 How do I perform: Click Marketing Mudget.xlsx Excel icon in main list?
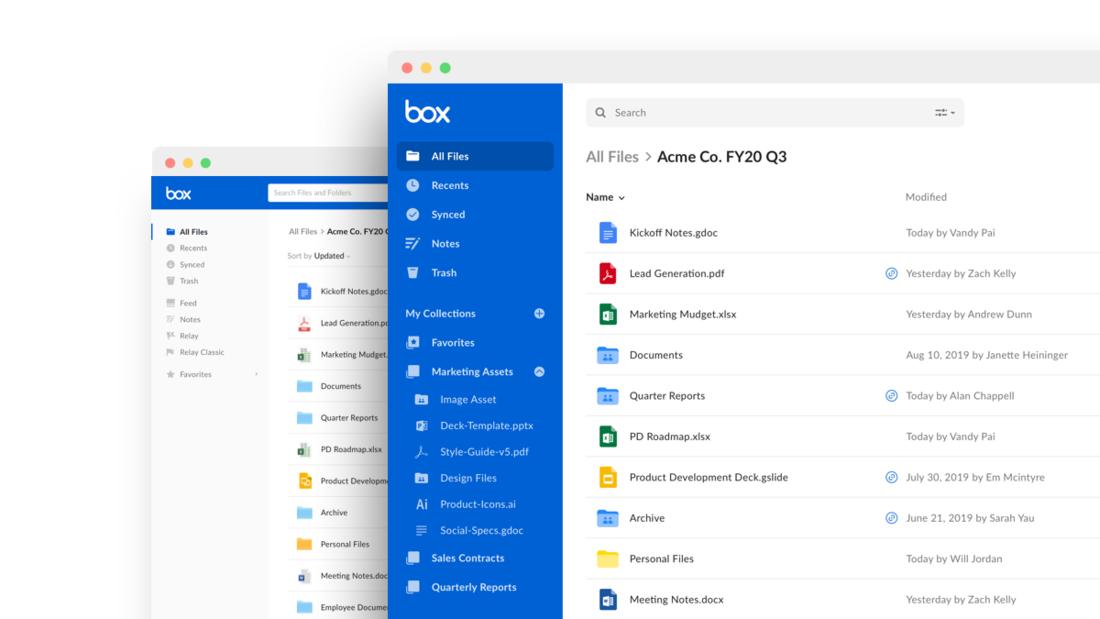tap(608, 314)
